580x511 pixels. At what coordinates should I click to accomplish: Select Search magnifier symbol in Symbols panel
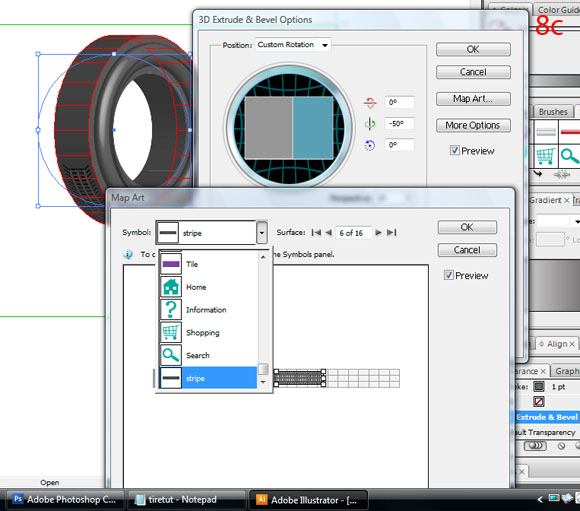[569, 156]
